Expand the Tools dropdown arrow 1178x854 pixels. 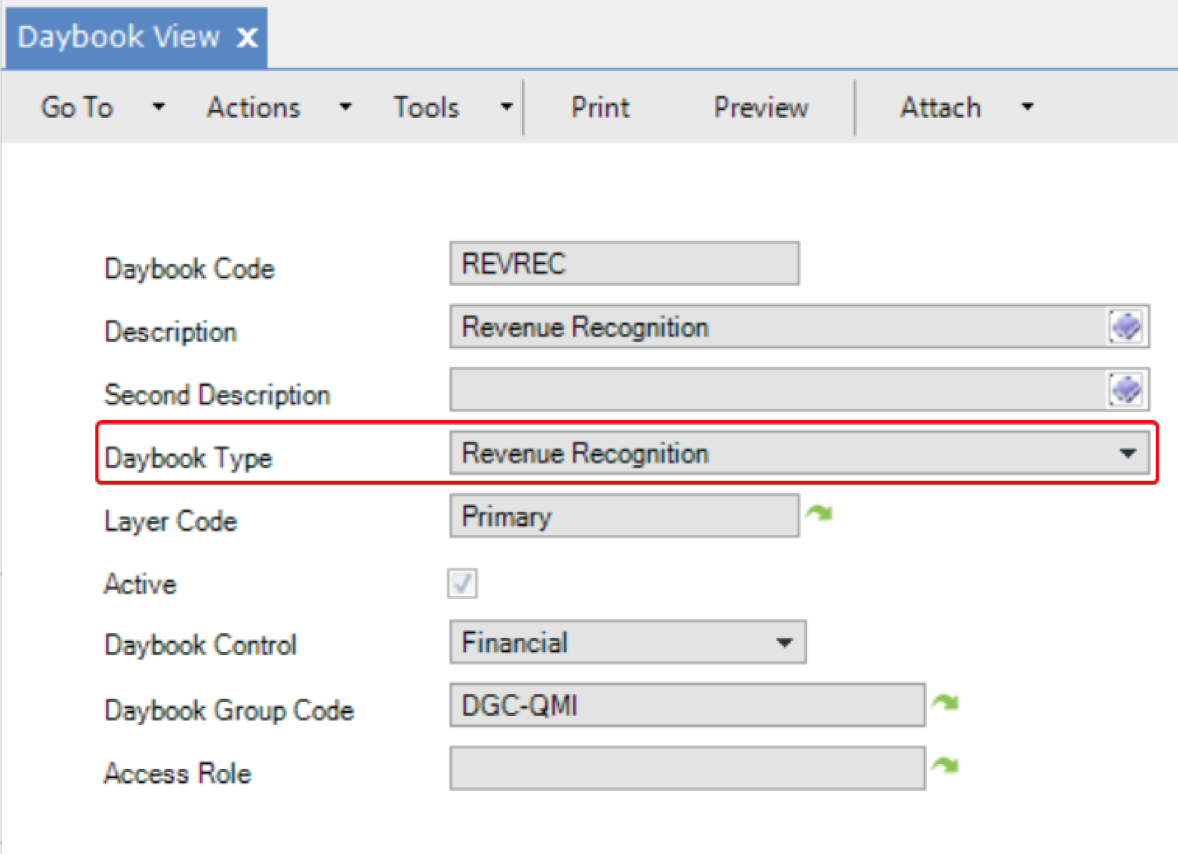(507, 107)
